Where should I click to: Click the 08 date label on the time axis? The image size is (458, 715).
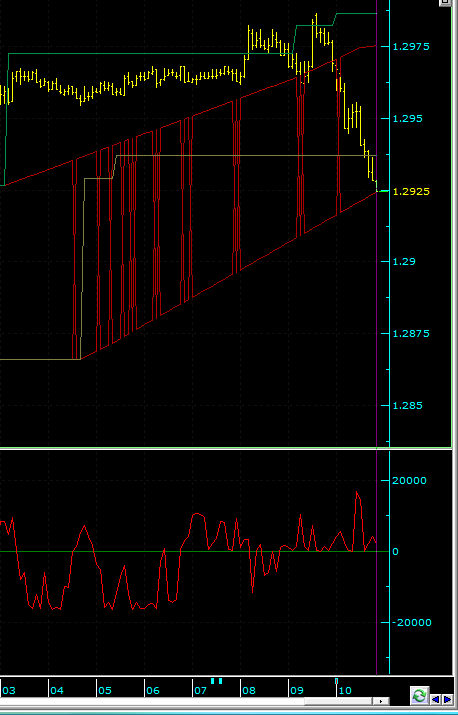tap(249, 690)
